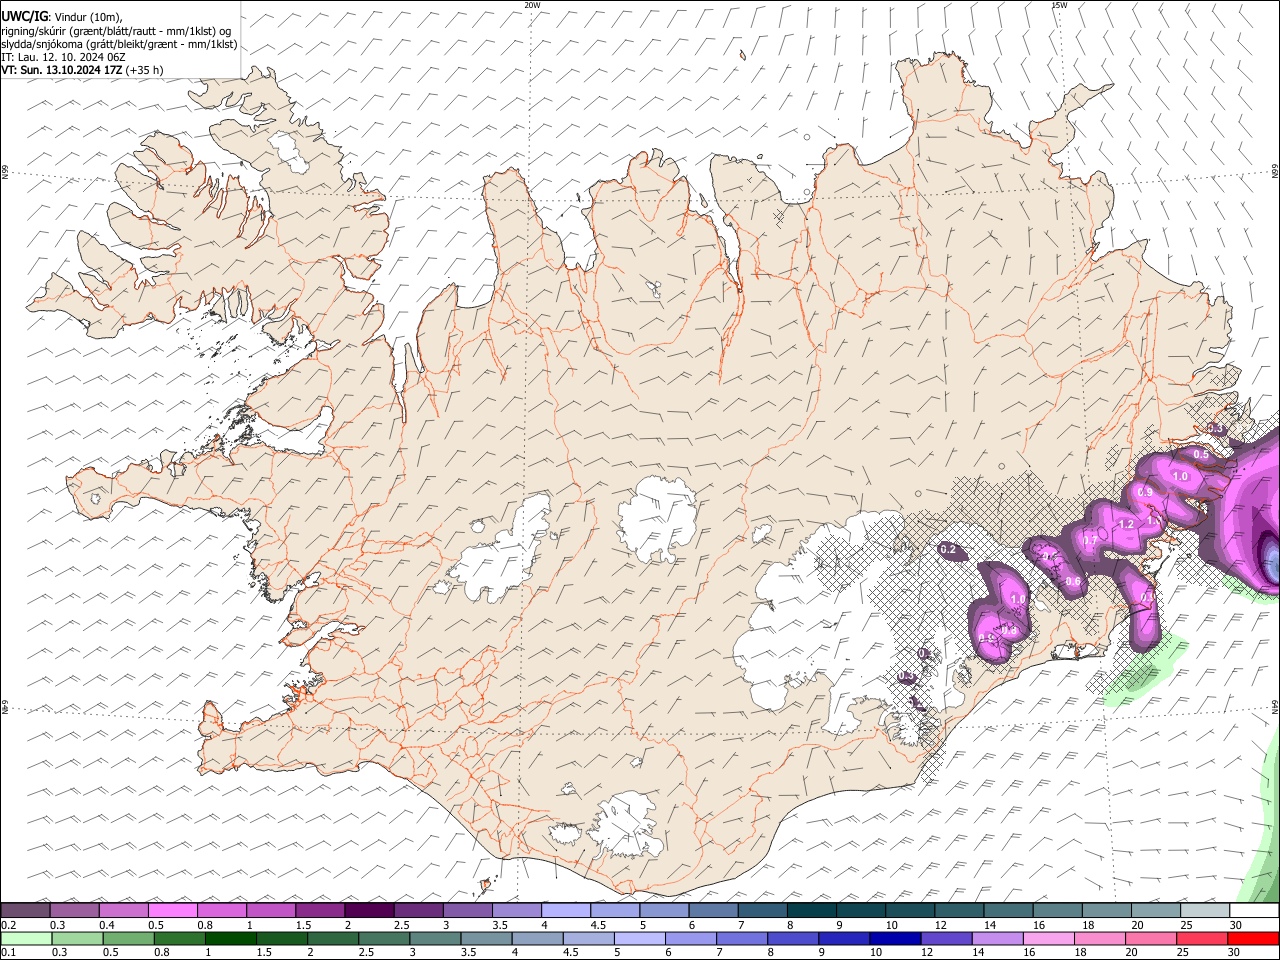Click the top-row legend label '14'

989,925
